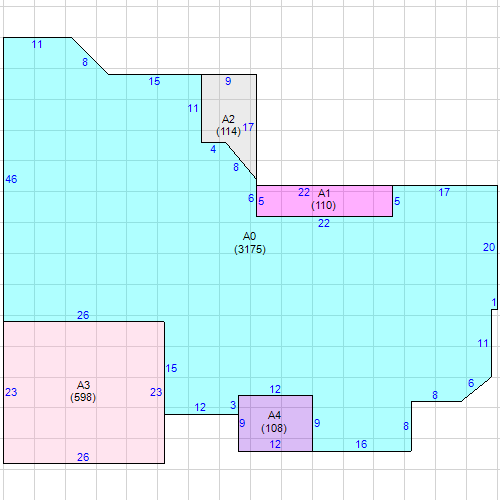Click the 26 dimension on A3's bottom edge

pos(83,457)
